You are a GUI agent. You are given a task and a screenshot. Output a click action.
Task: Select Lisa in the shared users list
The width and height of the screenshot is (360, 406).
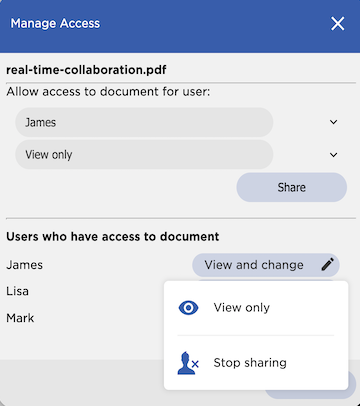(x=17, y=291)
